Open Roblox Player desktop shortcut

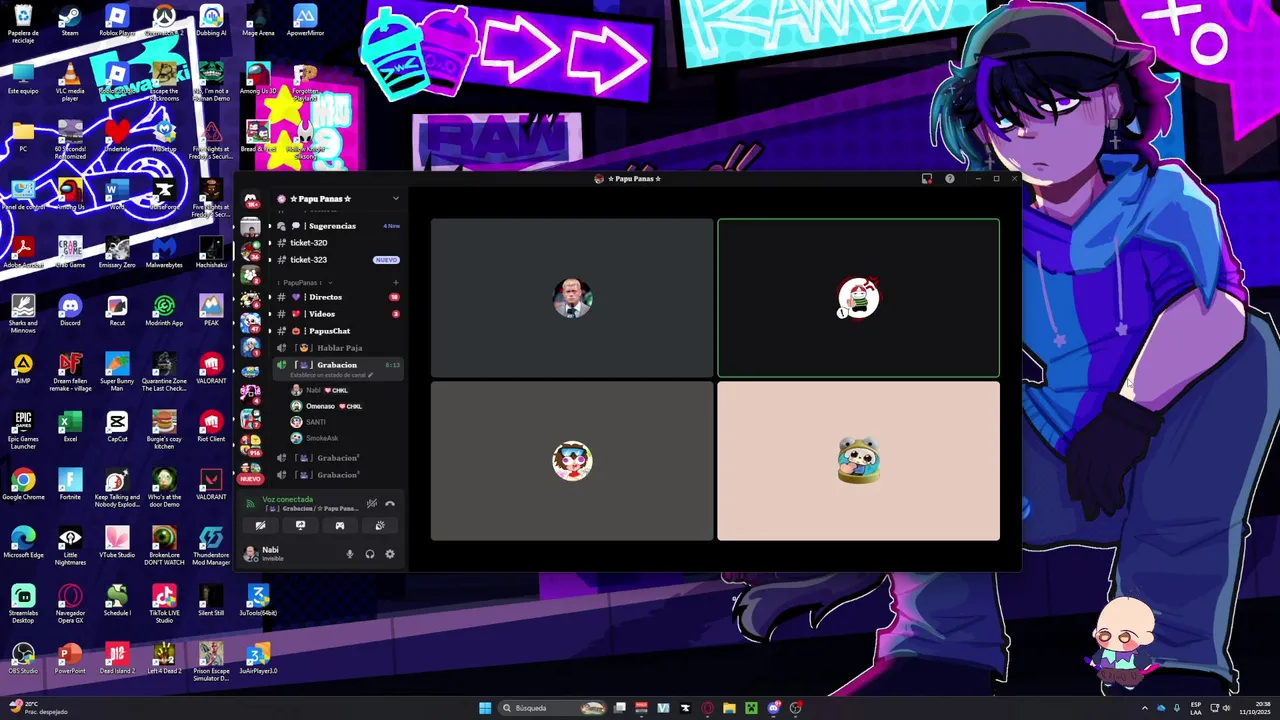(117, 21)
